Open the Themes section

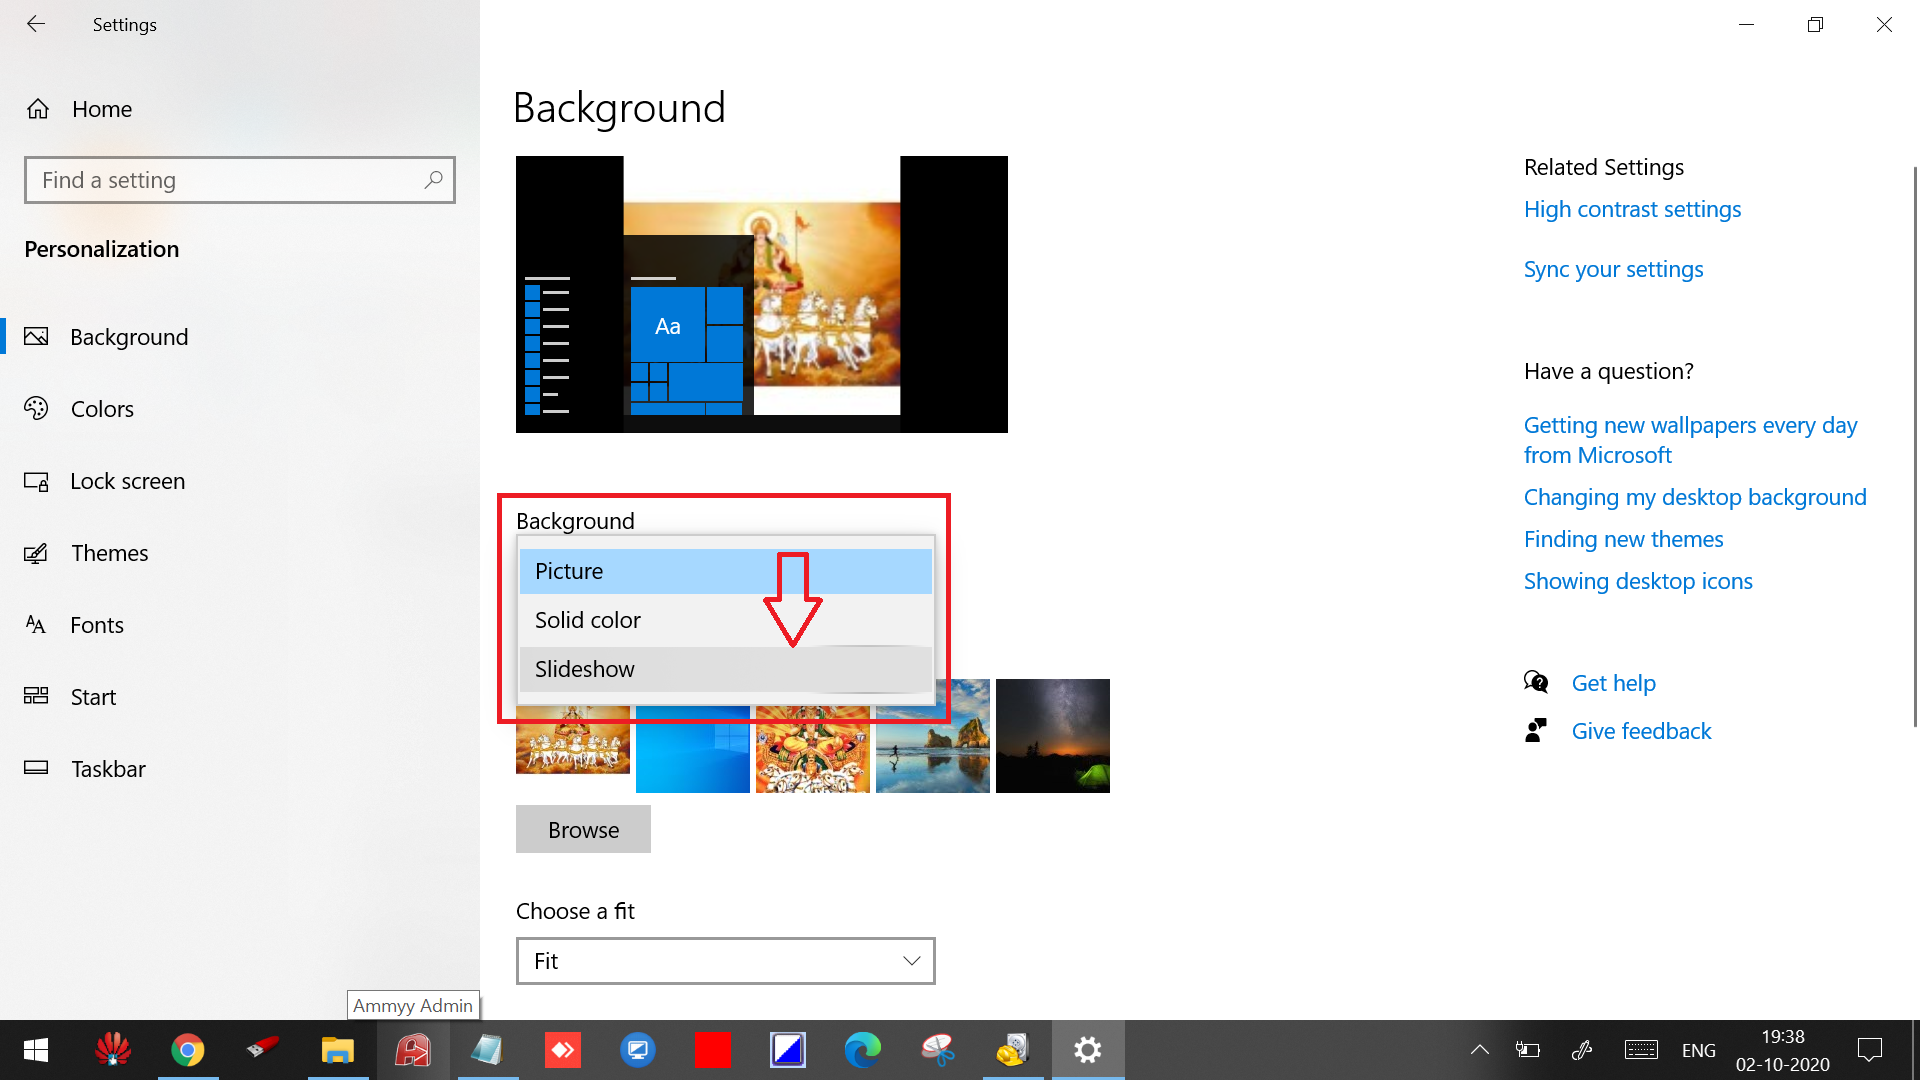point(109,553)
